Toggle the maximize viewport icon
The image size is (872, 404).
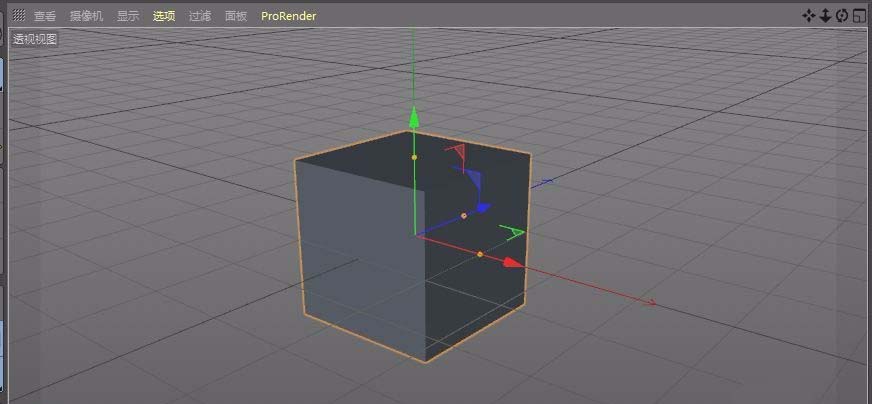point(859,15)
